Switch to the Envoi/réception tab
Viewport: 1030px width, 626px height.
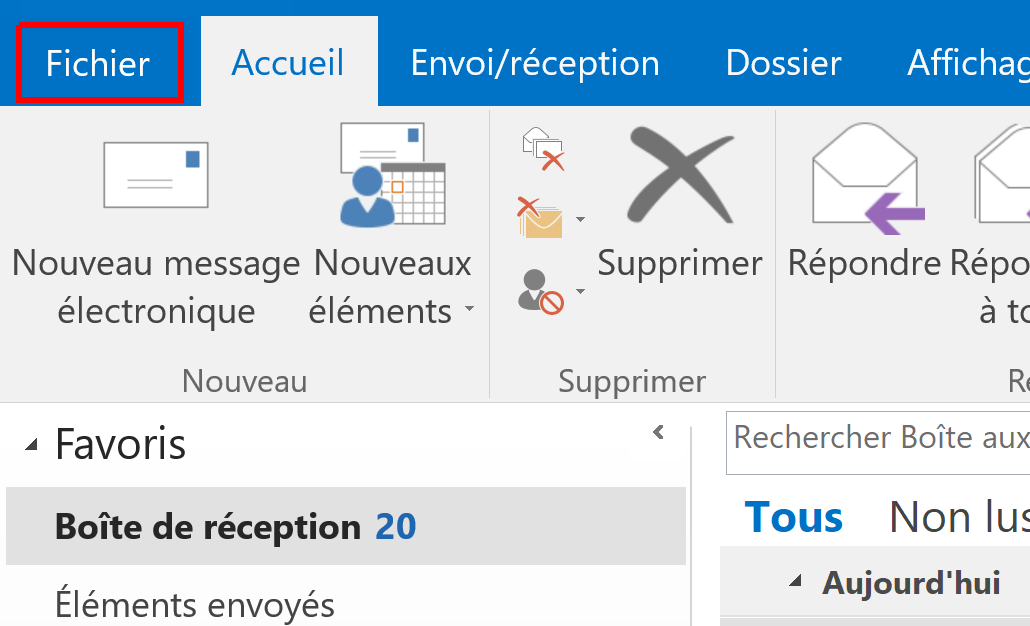[x=535, y=63]
